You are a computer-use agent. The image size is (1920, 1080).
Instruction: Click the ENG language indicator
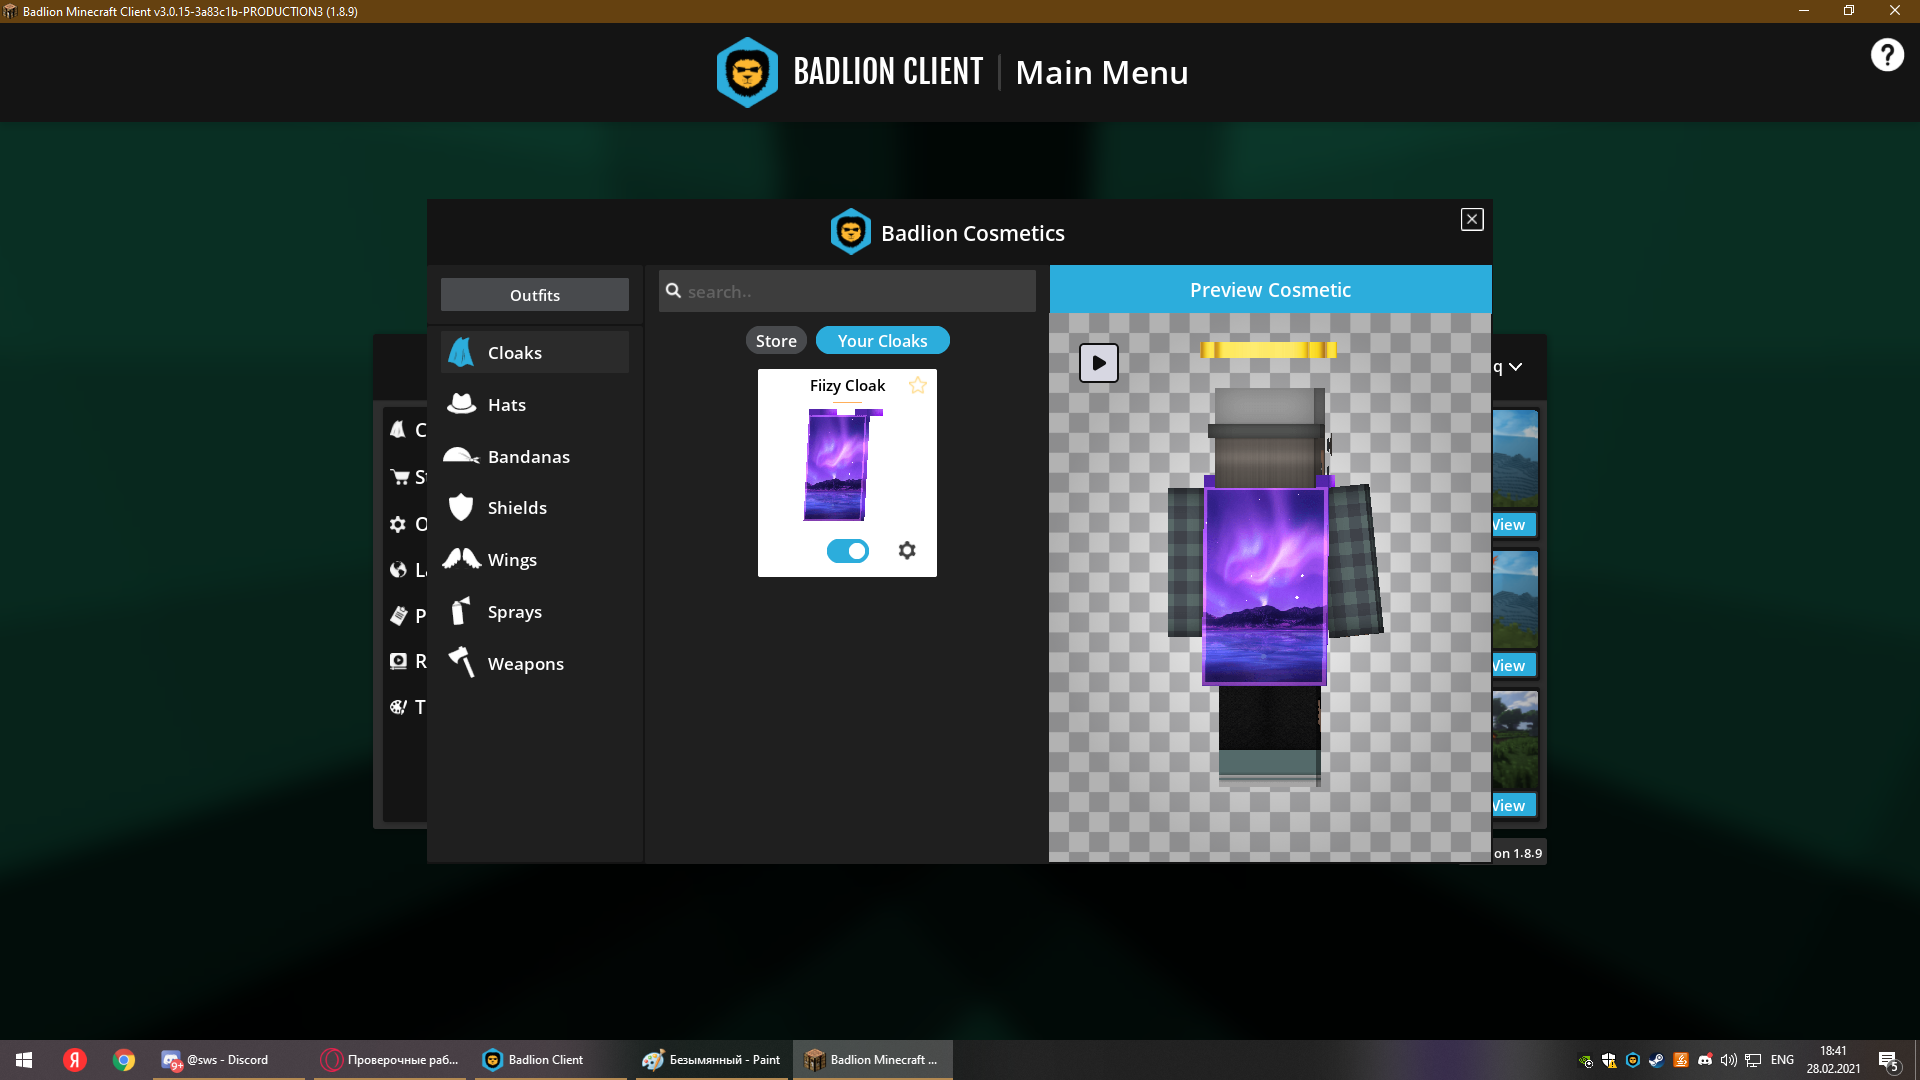[x=1782, y=1060]
